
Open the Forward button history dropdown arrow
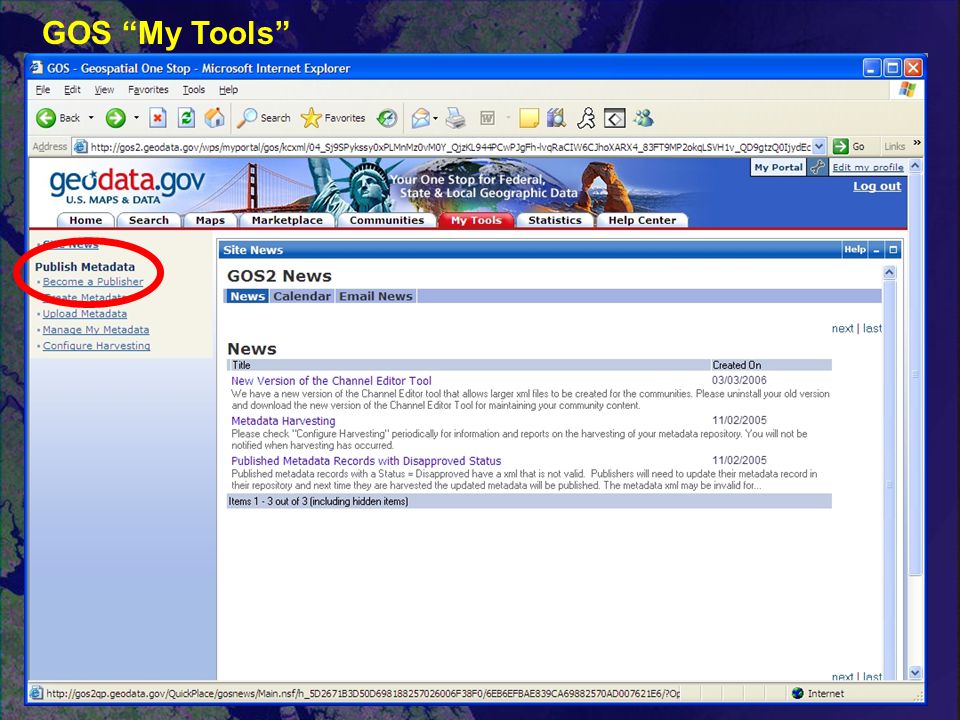pos(137,118)
